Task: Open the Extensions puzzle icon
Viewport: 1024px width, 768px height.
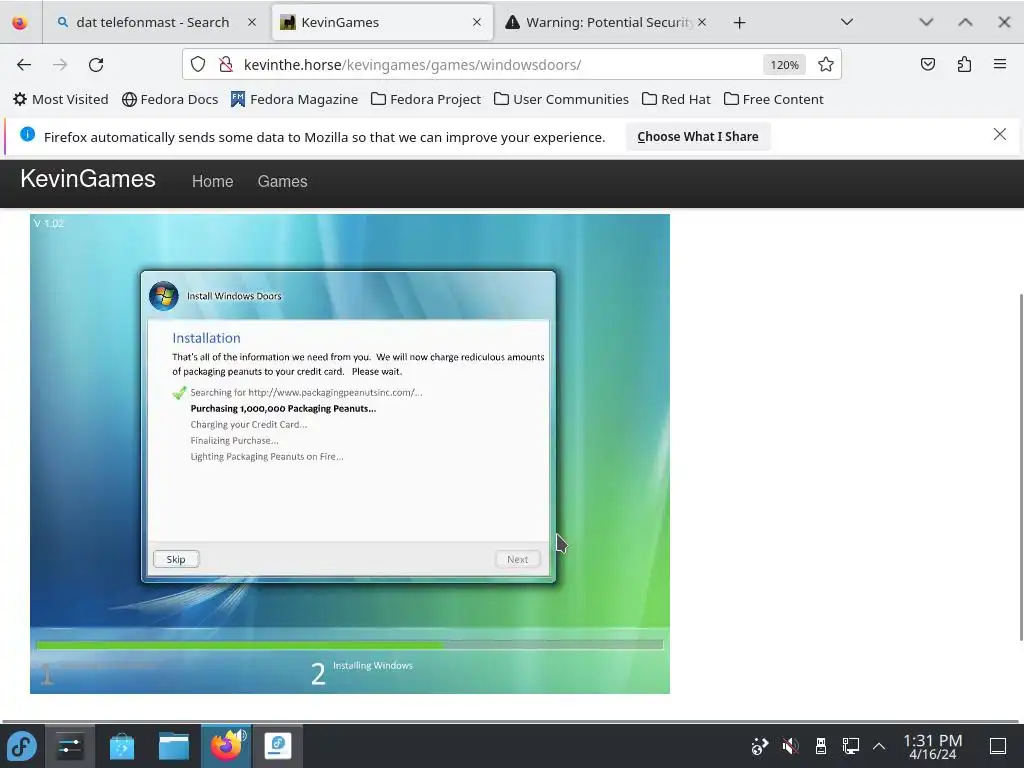Action: (964, 64)
